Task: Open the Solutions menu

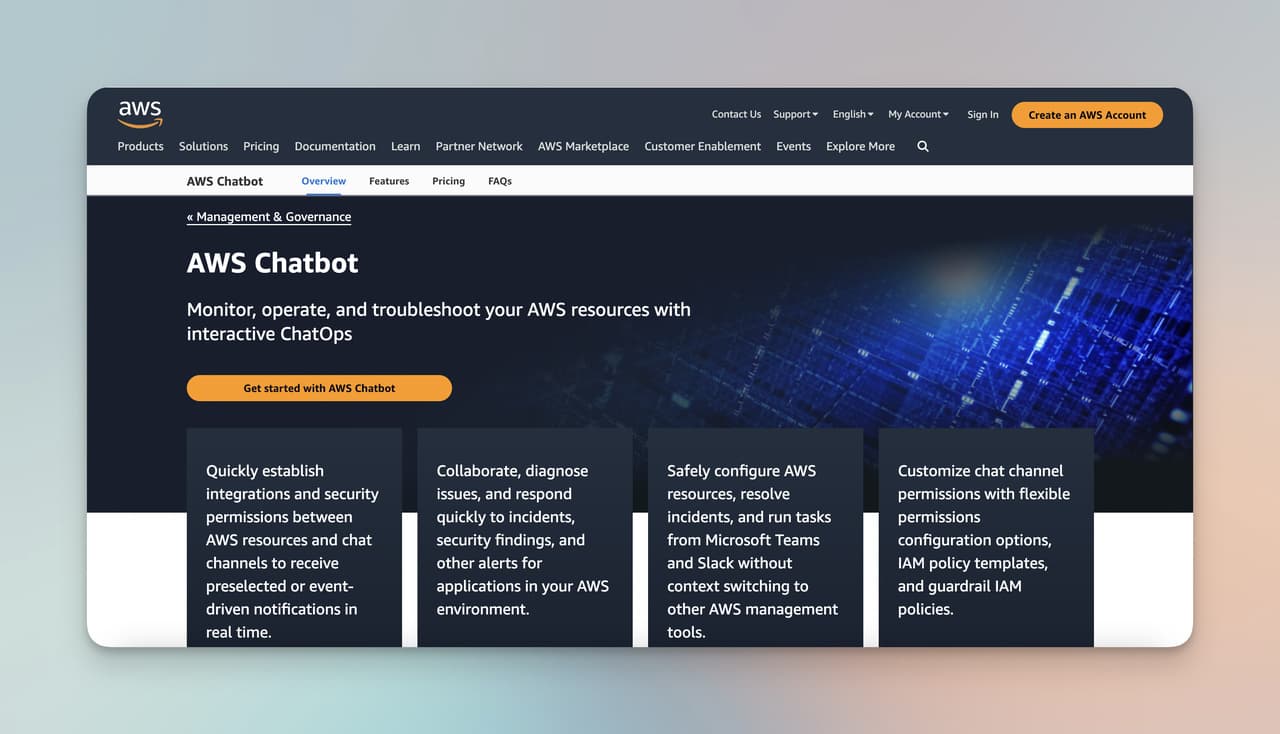Action: 203,146
